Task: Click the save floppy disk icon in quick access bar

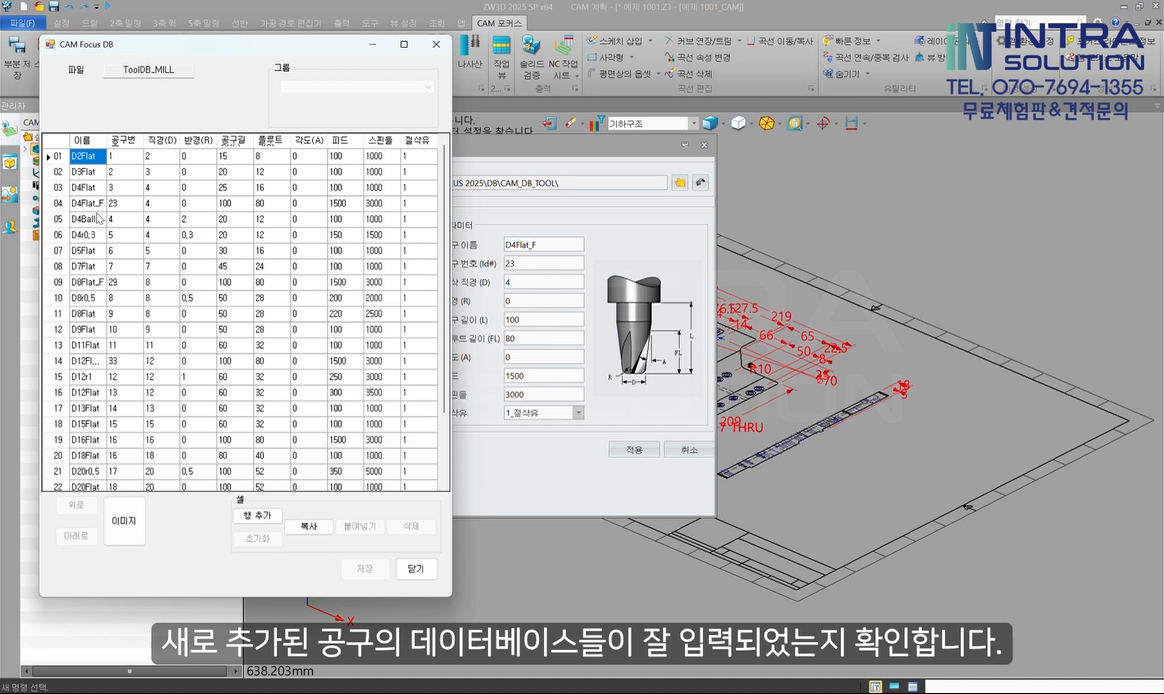Action: pyautogui.click(x=53, y=6)
